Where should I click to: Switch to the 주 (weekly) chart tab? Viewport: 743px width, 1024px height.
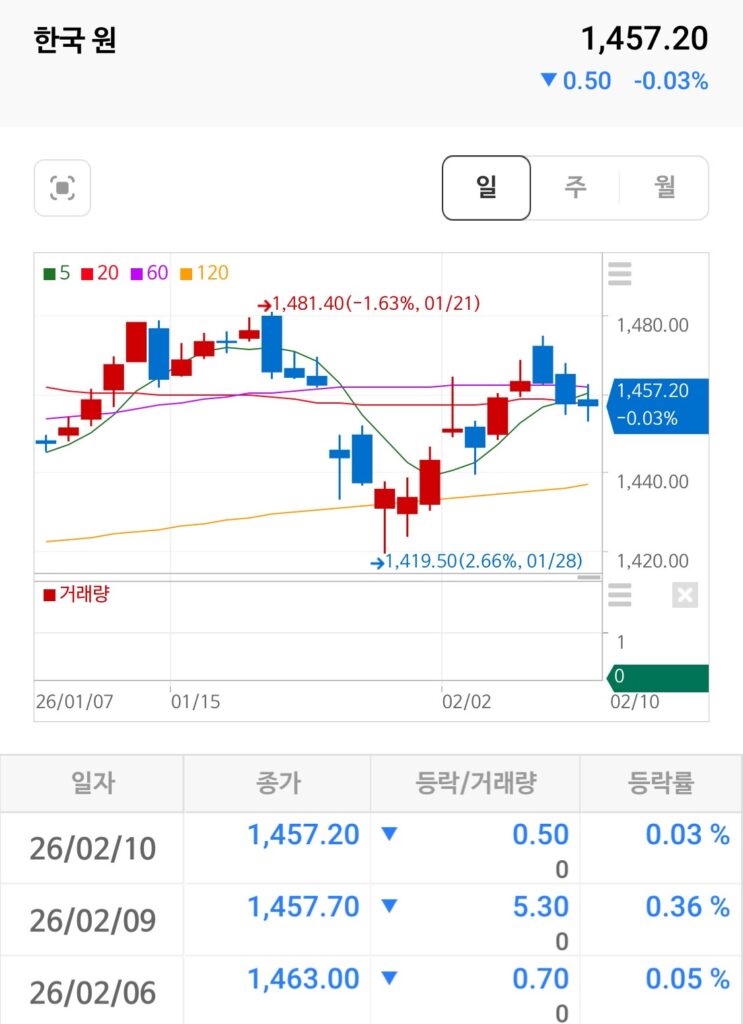click(x=575, y=187)
